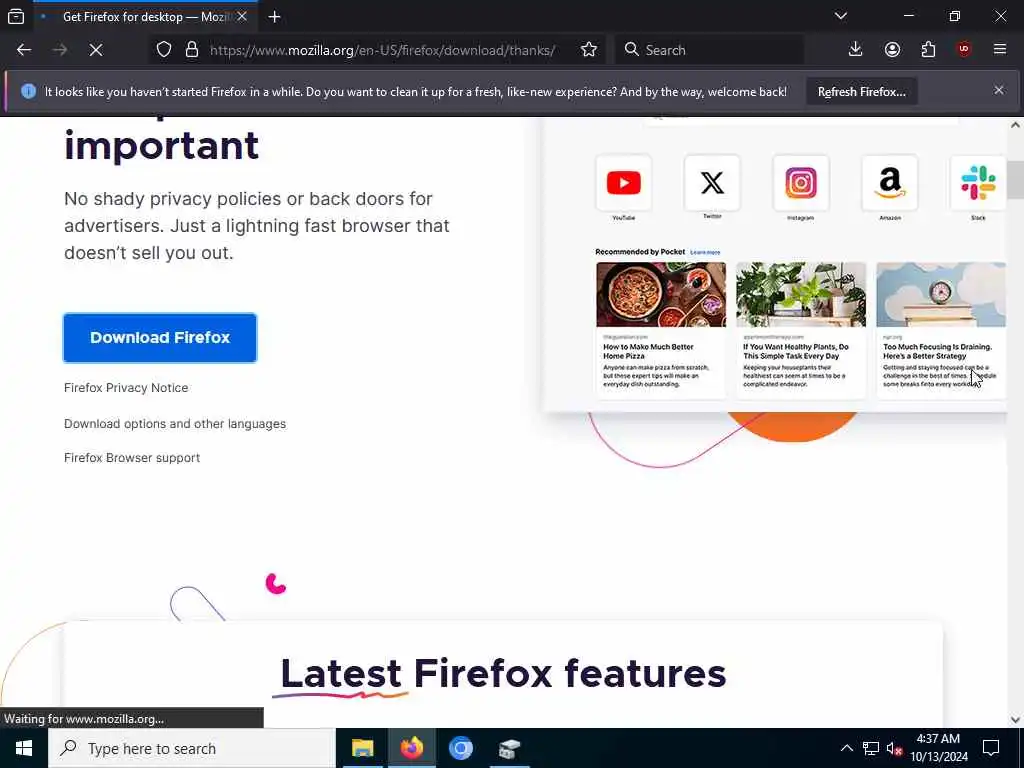Image resolution: width=1024 pixels, height=768 pixels.
Task: Click the Latest Firefox features heading
Action: tap(503, 673)
